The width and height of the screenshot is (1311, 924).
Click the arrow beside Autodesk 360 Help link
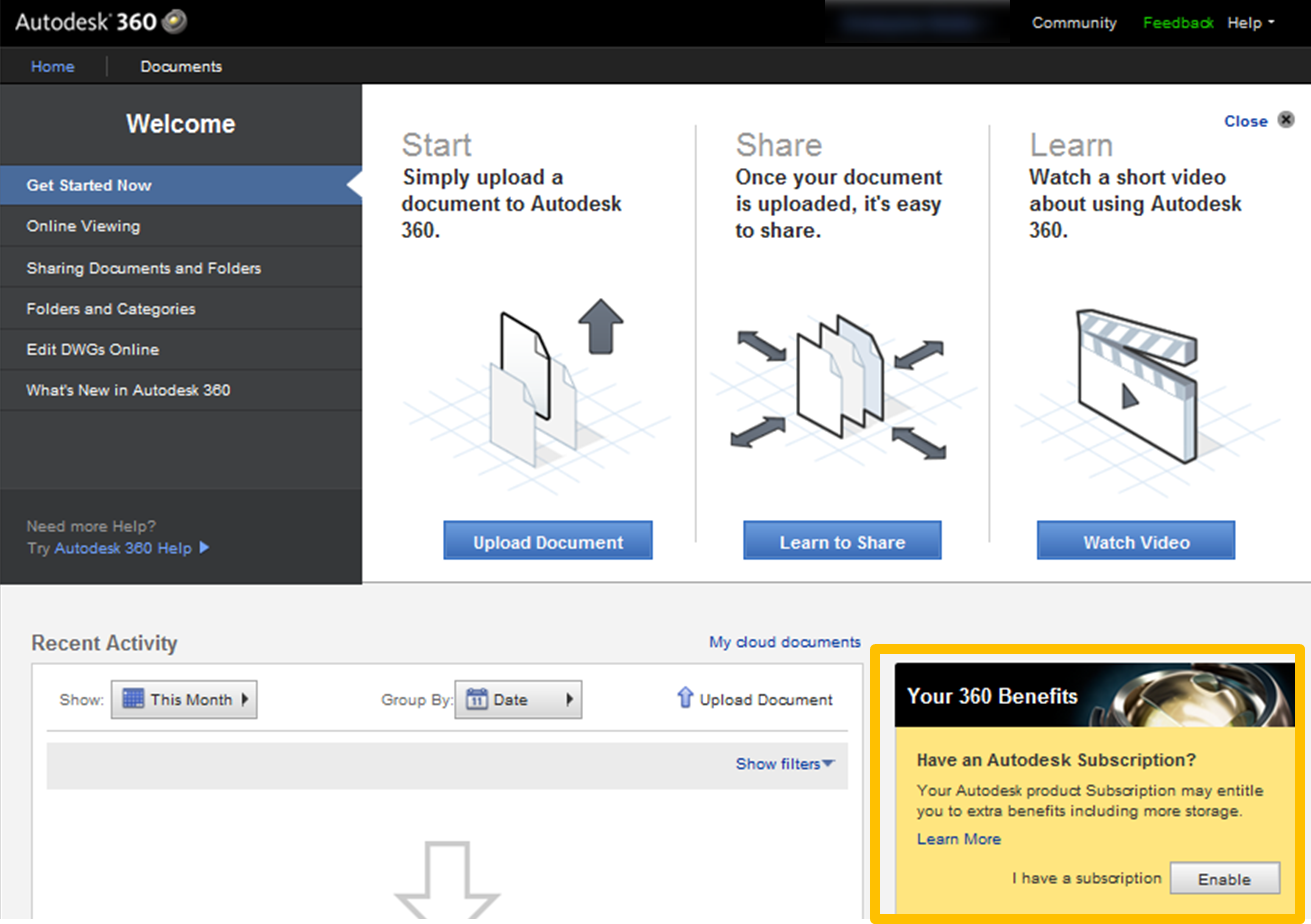point(204,547)
